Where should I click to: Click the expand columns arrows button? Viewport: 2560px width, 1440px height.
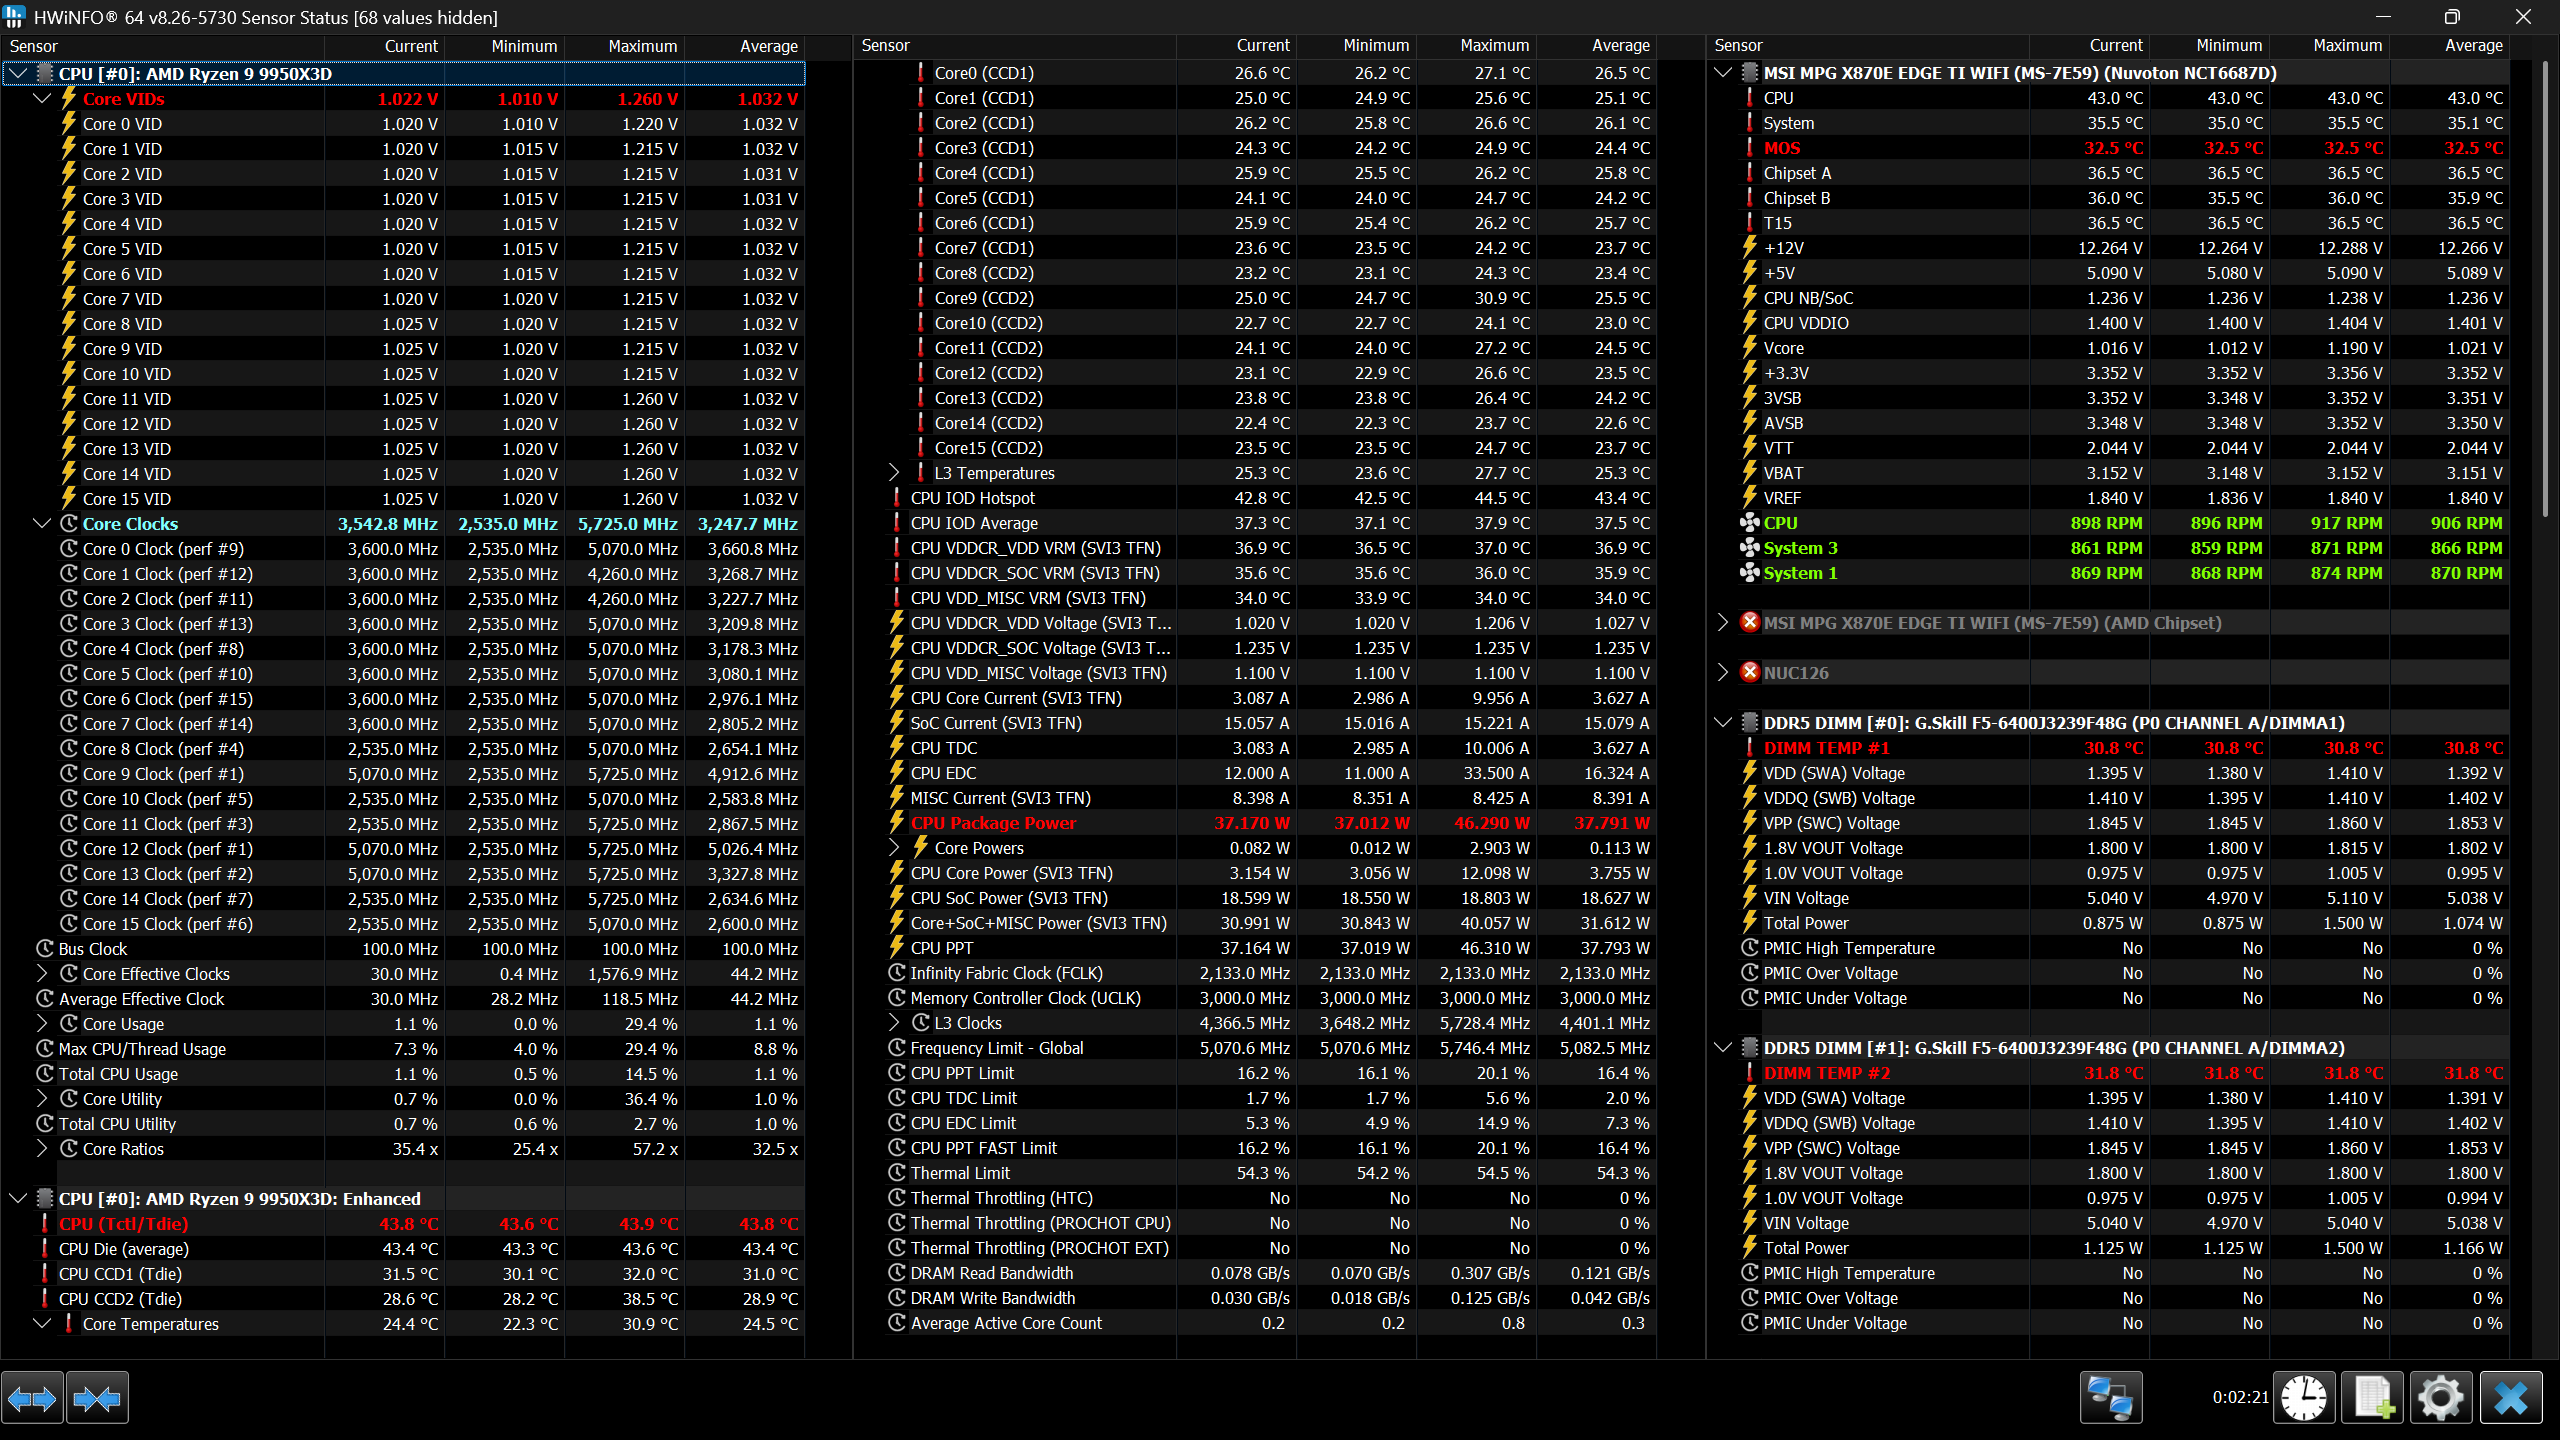click(x=32, y=1397)
